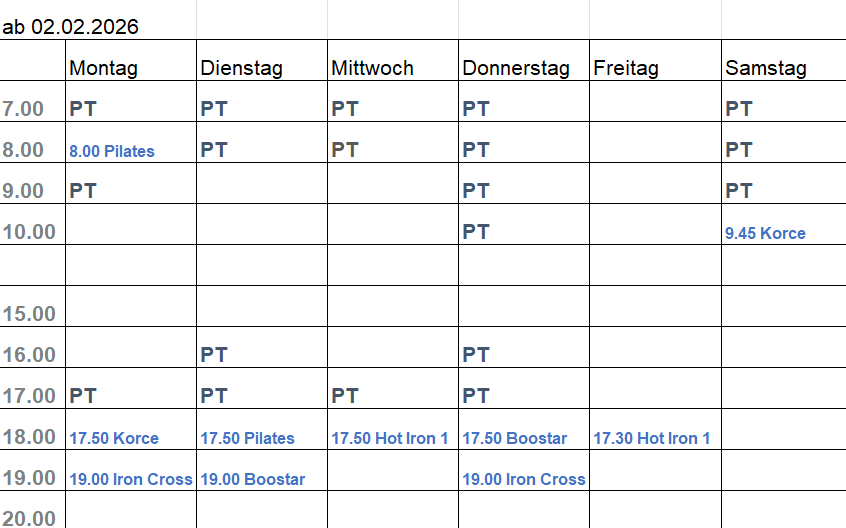Open the 17.50 Hot Iron 1 class
846x528 pixels.
coord(390,438)
